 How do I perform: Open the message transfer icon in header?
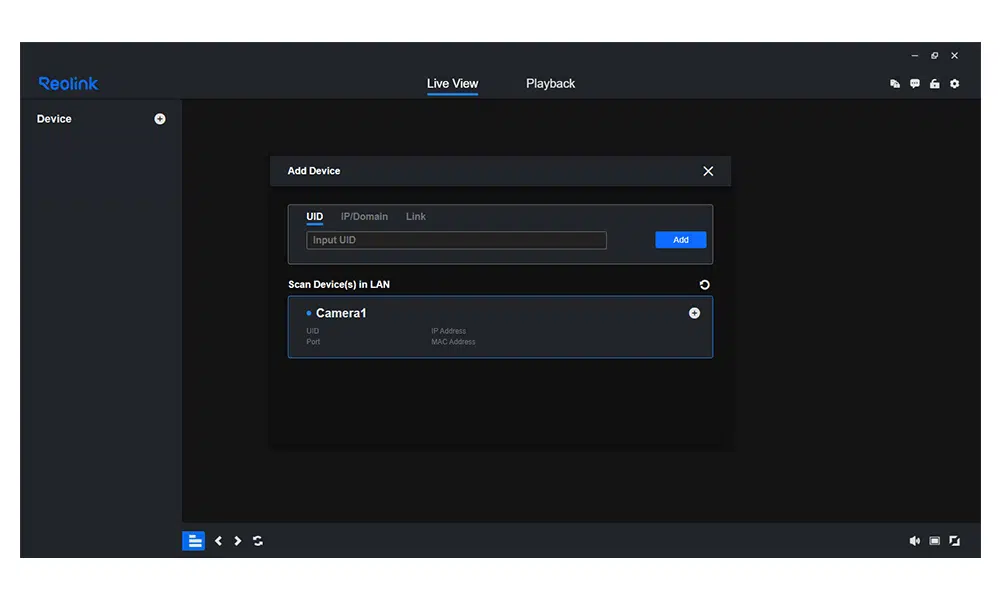pos(895,84)
